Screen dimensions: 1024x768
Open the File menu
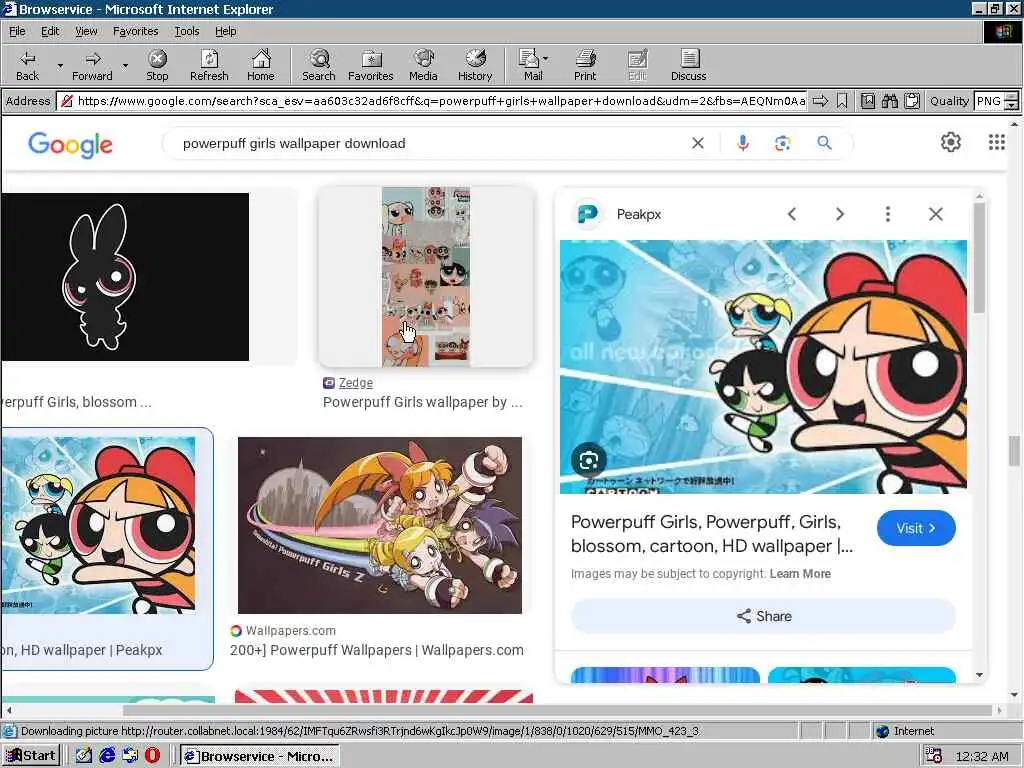click(17, 31)
